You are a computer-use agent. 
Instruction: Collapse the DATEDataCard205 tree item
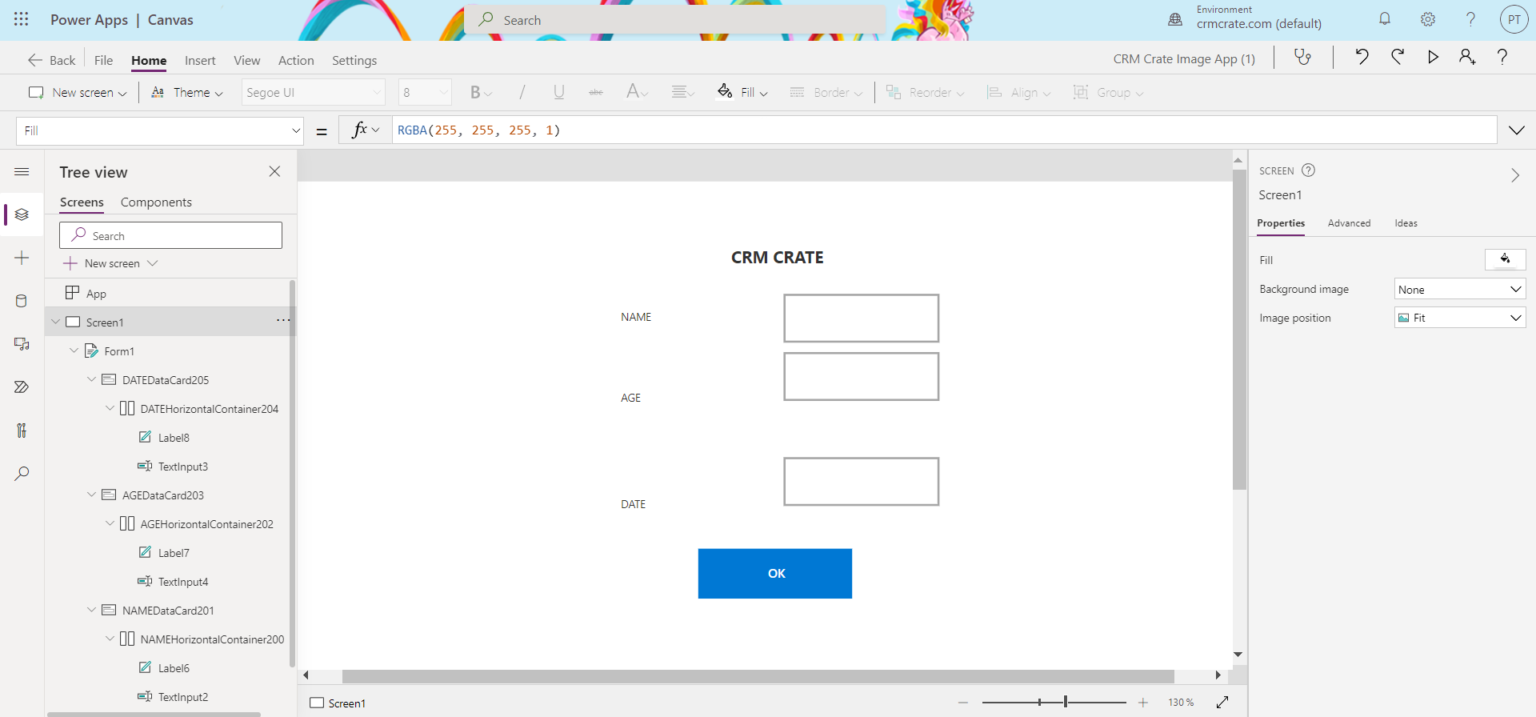(89, 379)
